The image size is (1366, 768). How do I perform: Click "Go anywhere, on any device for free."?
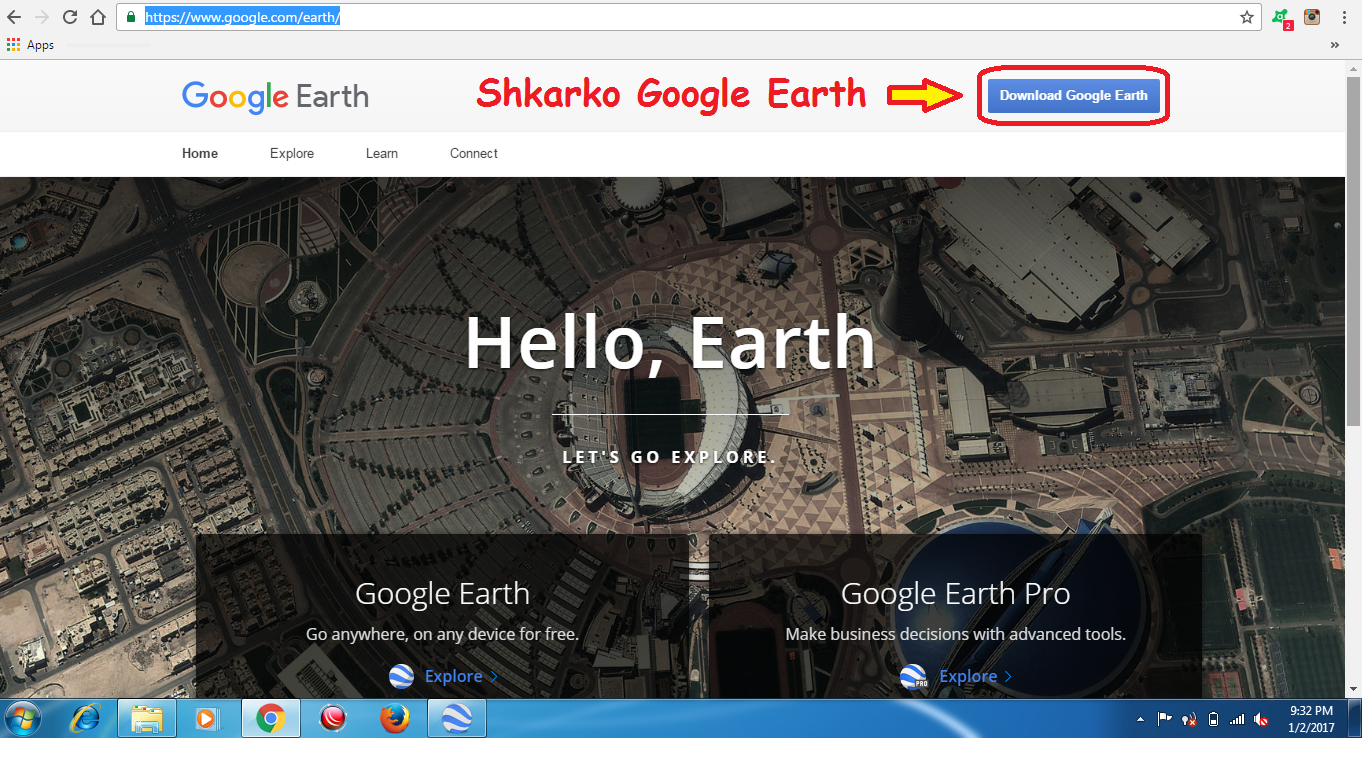tap(442, 635)
